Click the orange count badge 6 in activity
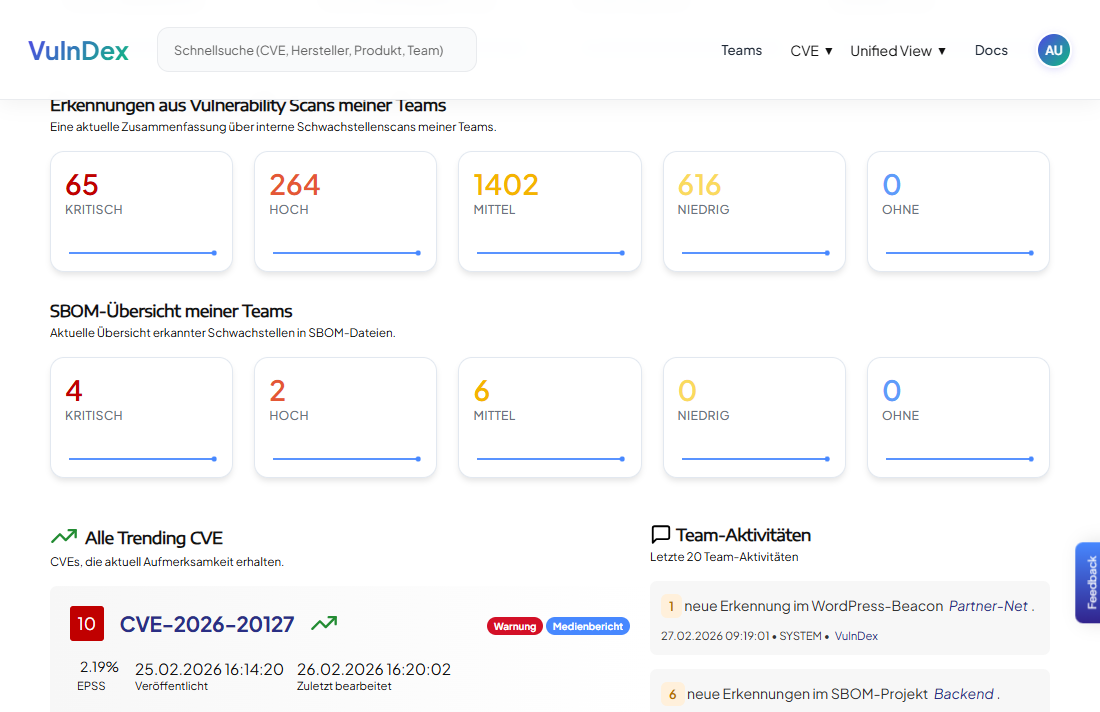1100x712 pixels. (672, 694)
